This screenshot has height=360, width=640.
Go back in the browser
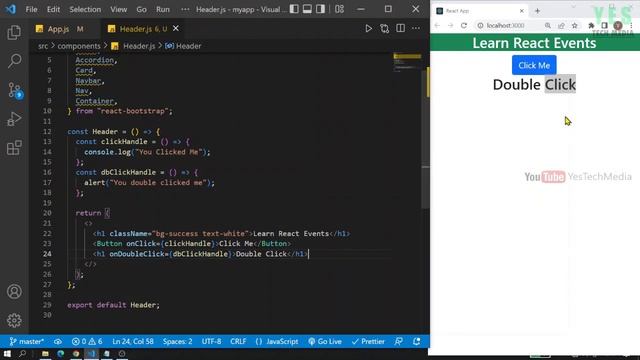click(x=437, y=25)
